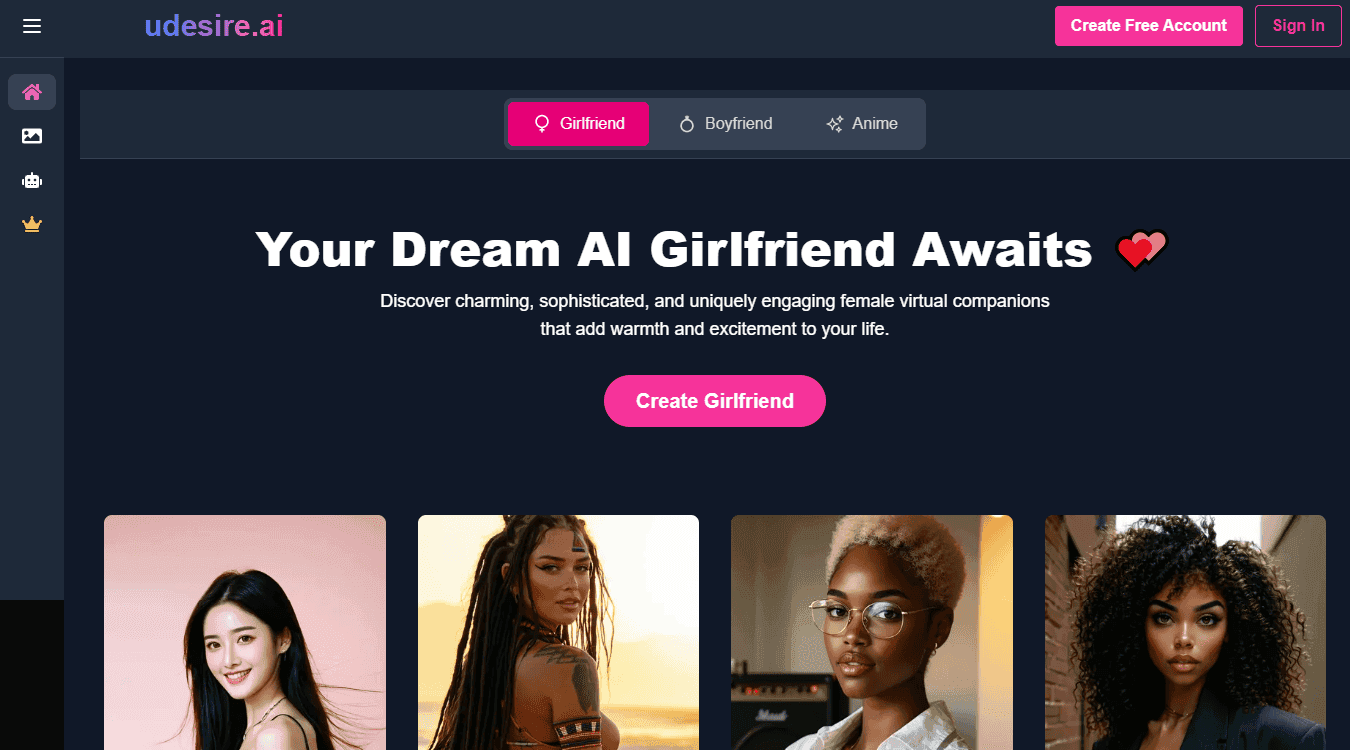Open the robot AI characters sidebar icon
This screenshot has width=1350, height=750.
pos(32,181)
